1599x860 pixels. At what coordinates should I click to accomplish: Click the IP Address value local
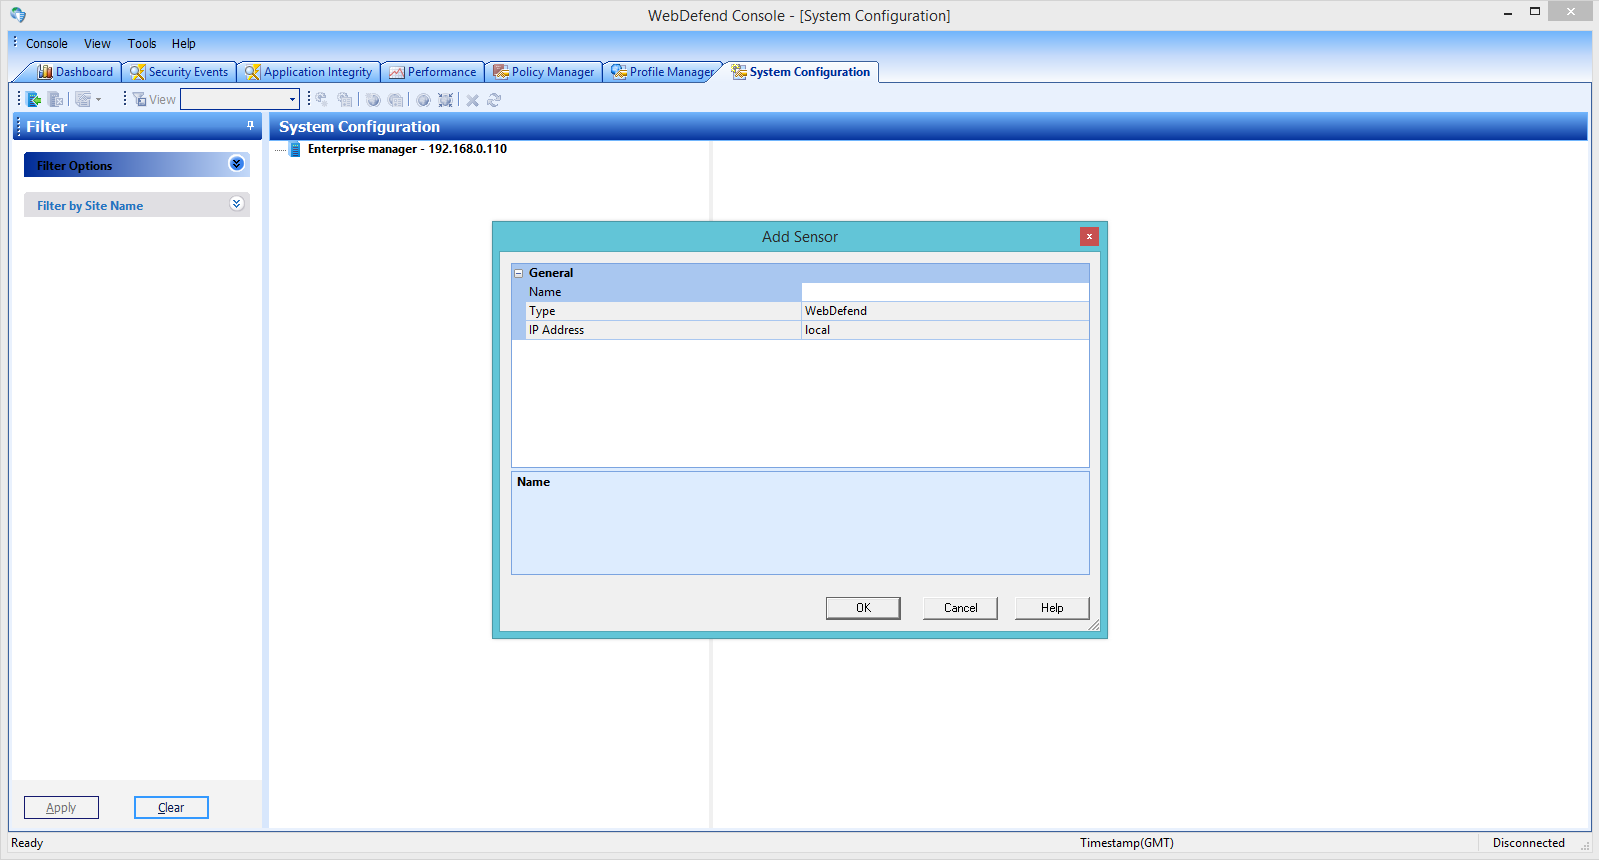(x=945, y=330)
